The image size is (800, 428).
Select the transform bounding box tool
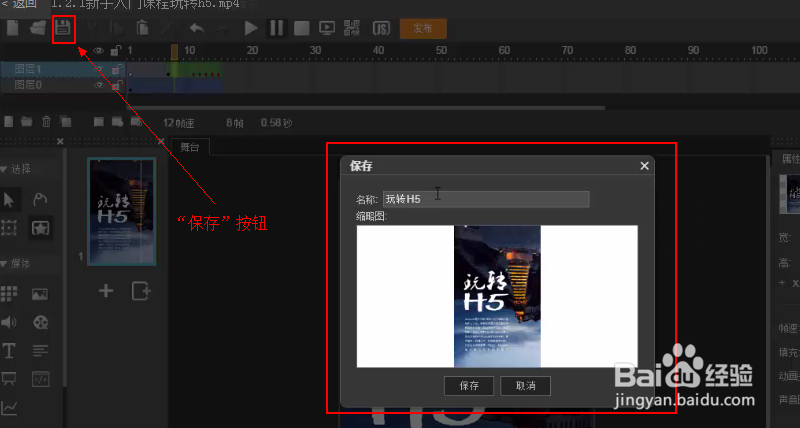tap(9, 228)
